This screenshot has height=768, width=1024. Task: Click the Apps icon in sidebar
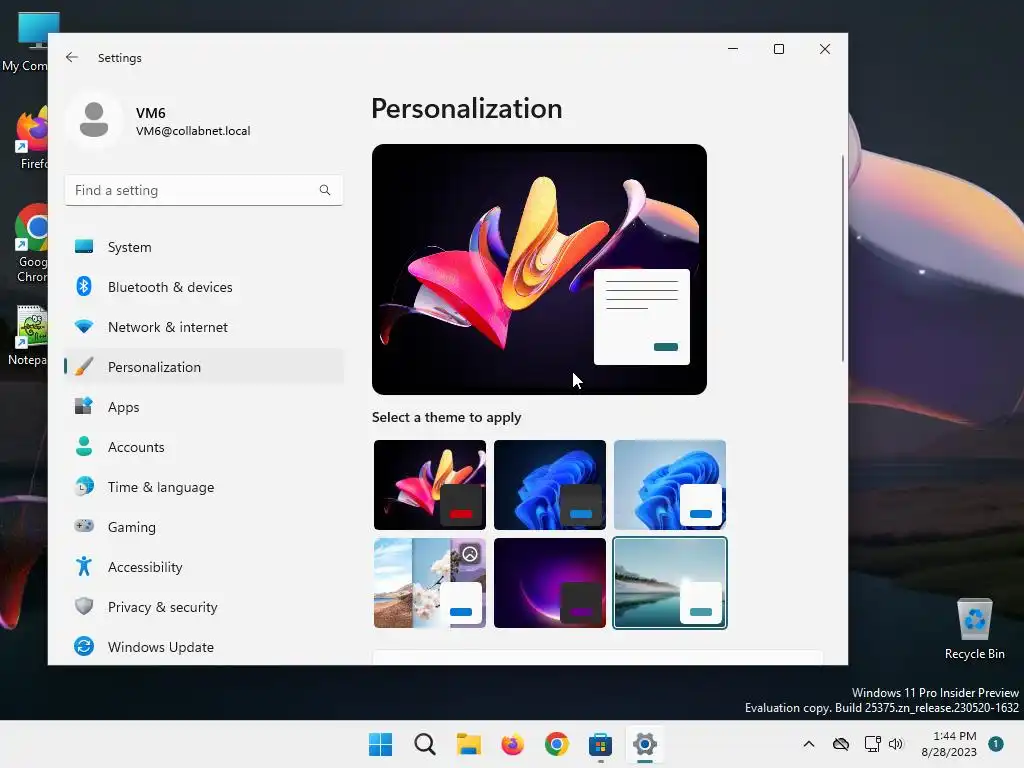tap(84, 406)
